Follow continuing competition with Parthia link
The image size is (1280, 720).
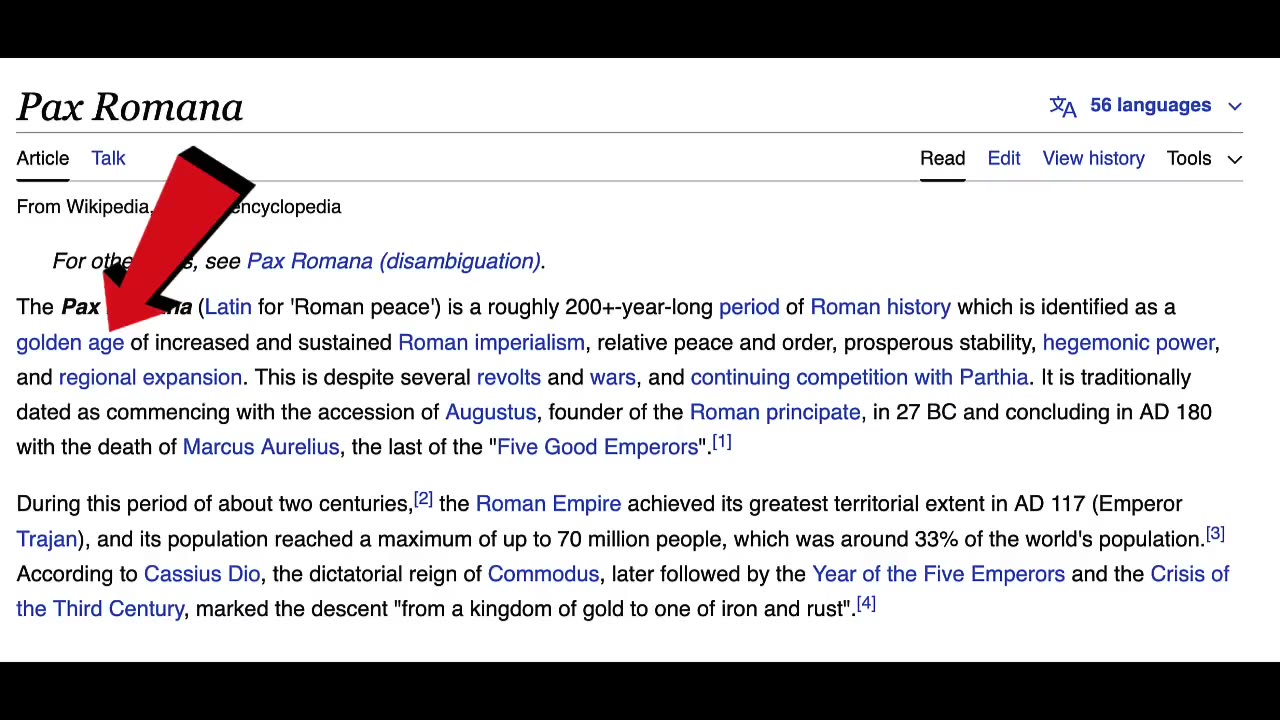click(x=859, y=377)
